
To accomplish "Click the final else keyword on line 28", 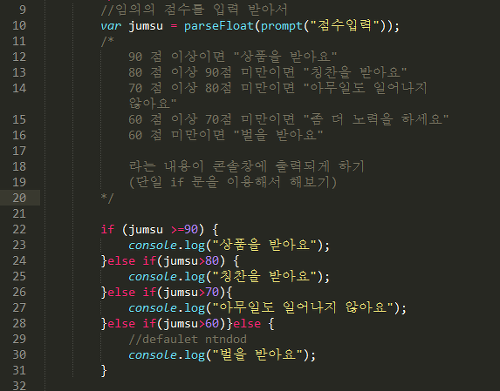I will point(247,323).
